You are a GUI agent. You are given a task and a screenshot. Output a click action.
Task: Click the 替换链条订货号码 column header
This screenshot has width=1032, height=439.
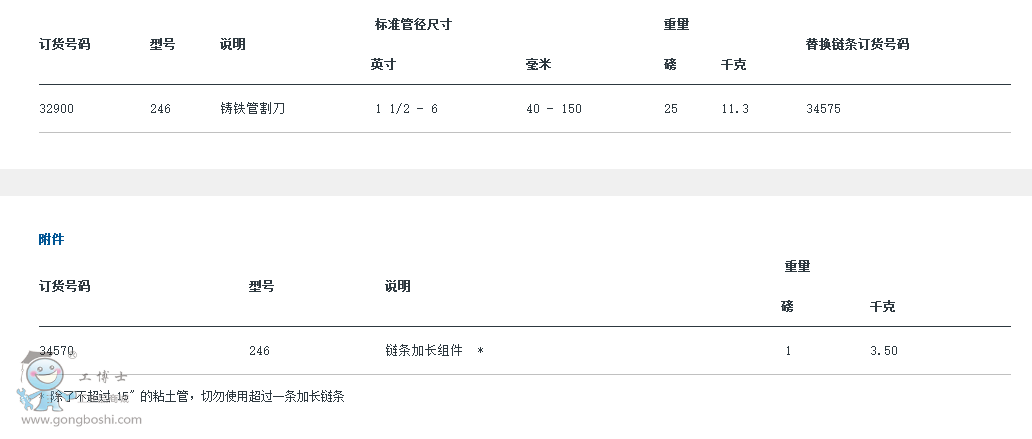click(858, 45)
